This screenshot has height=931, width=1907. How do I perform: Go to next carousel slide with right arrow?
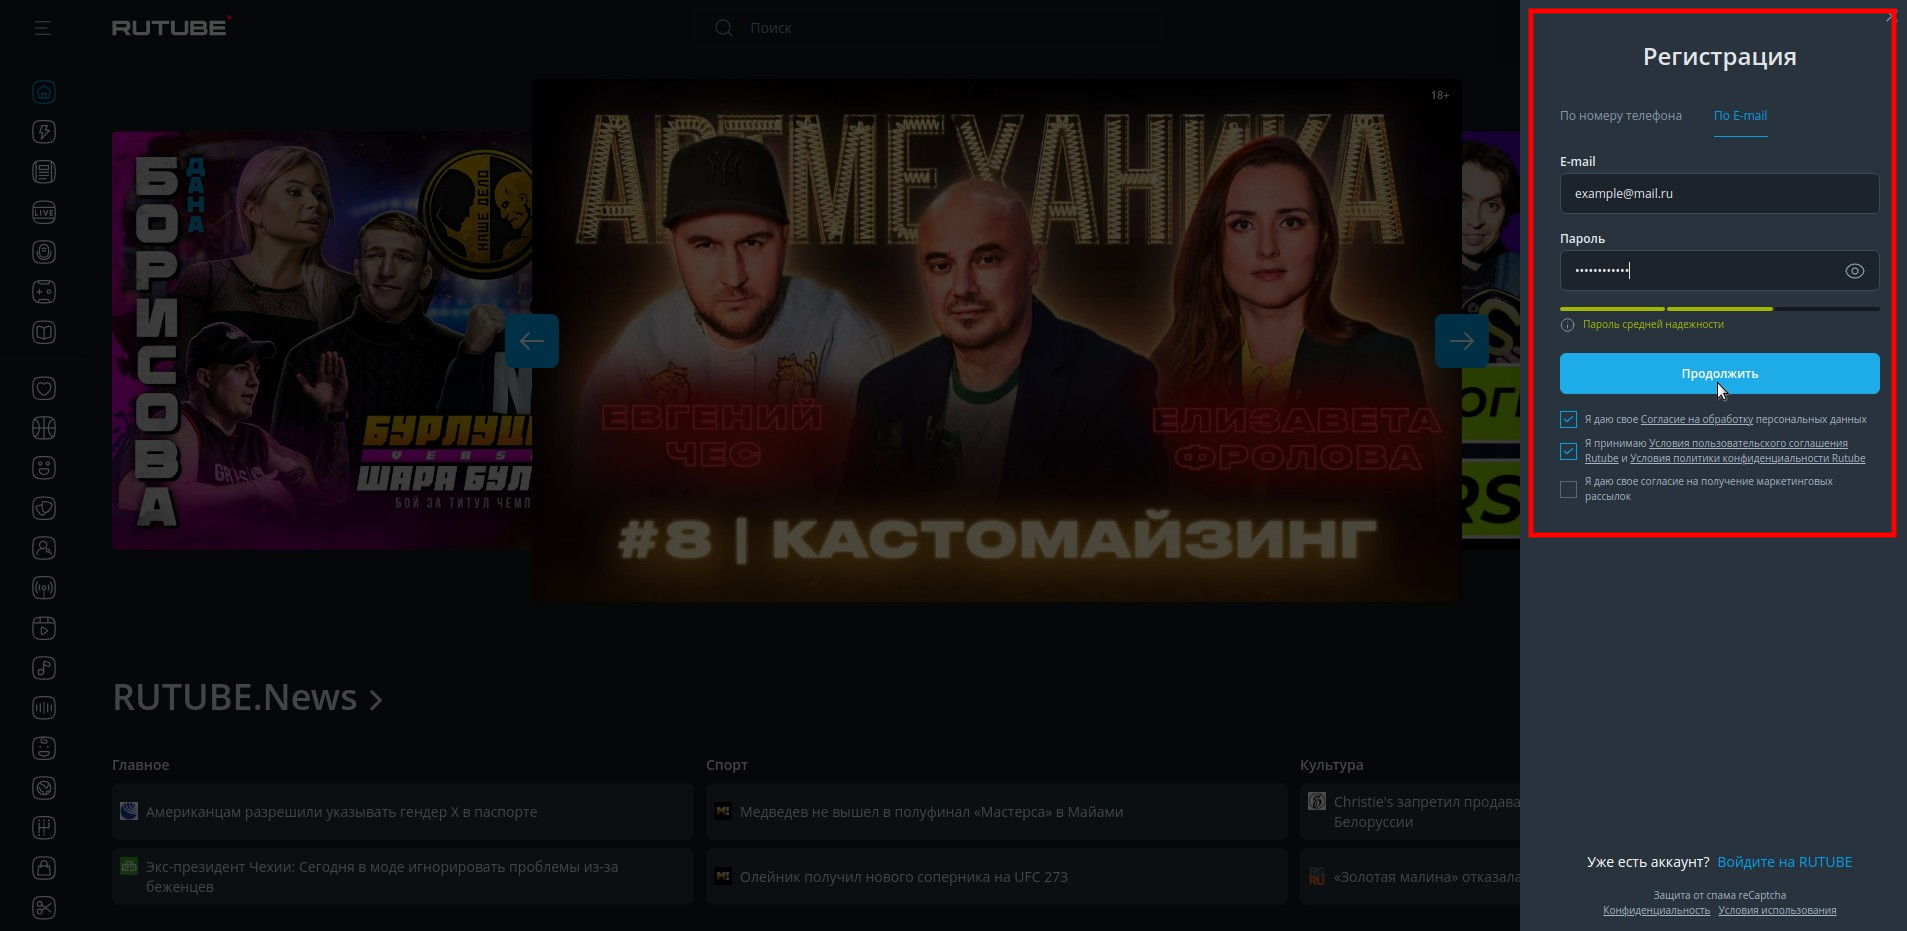coord(1461,341)
